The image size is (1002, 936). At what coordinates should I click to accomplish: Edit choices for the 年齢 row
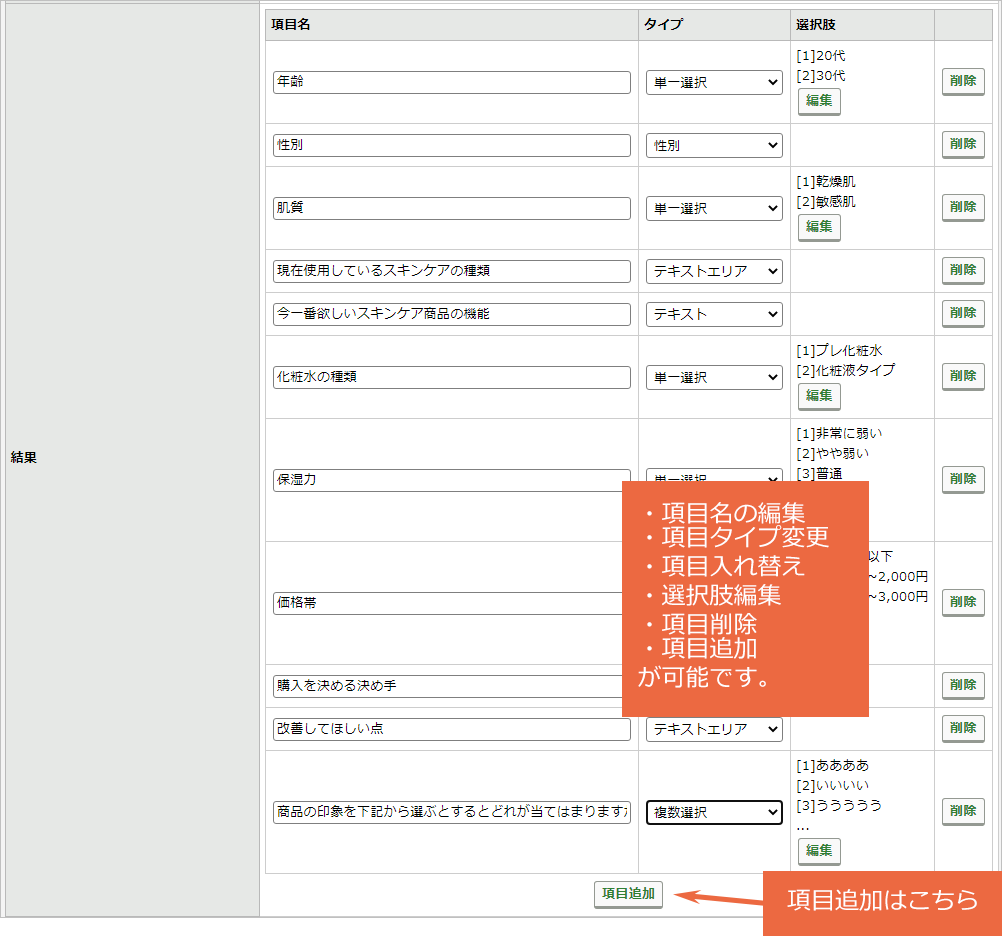coord(819,101)
